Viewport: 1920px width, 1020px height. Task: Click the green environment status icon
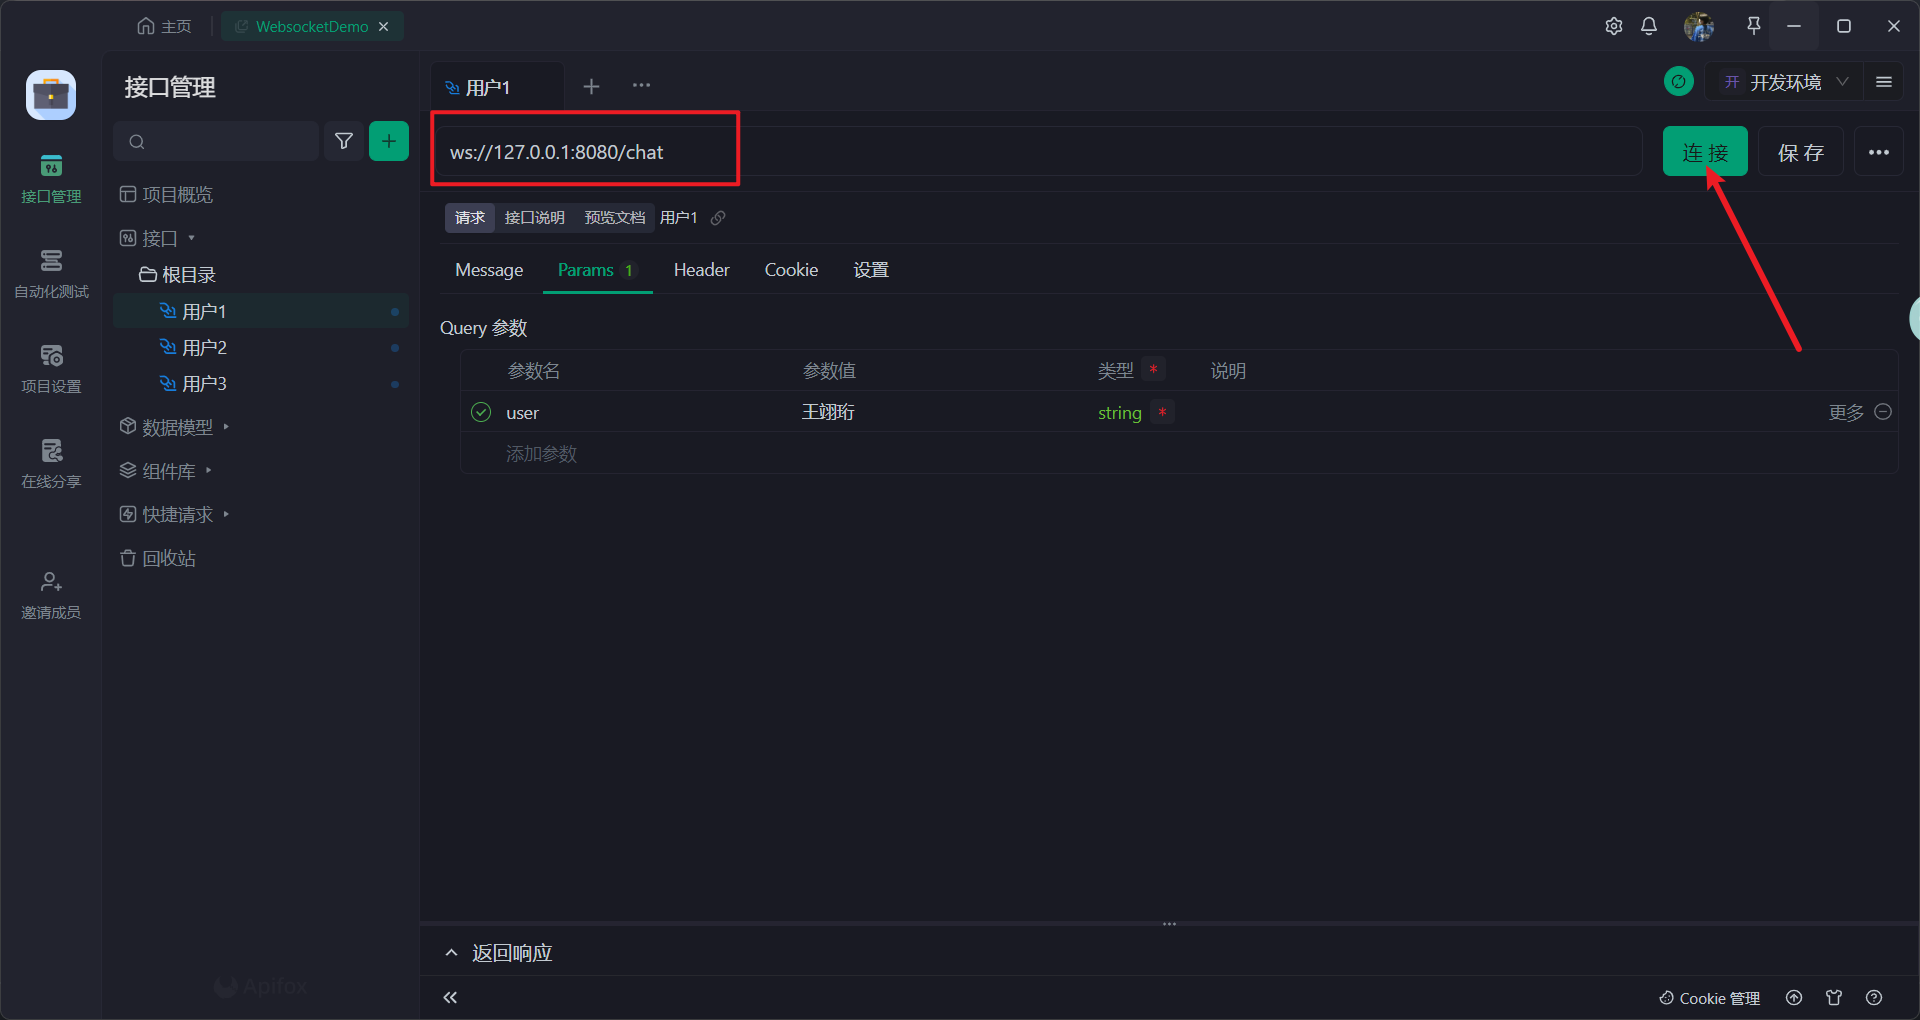tap(1678, 82)
